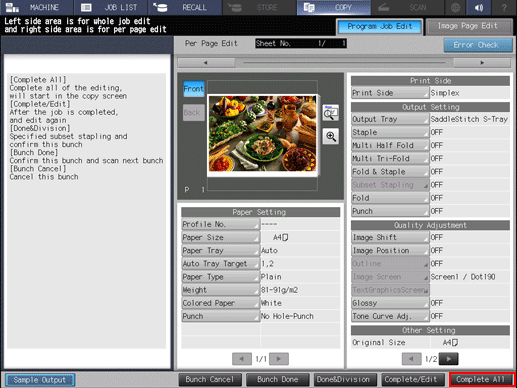Switch to Image Page Edit mode
The width and height of the screenshot is (517, 388).
(x=469, y=27)
